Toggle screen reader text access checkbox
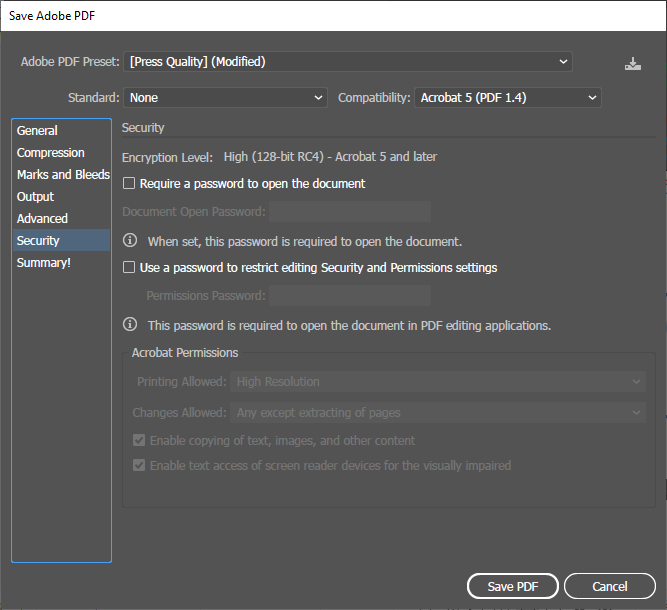 139,465
